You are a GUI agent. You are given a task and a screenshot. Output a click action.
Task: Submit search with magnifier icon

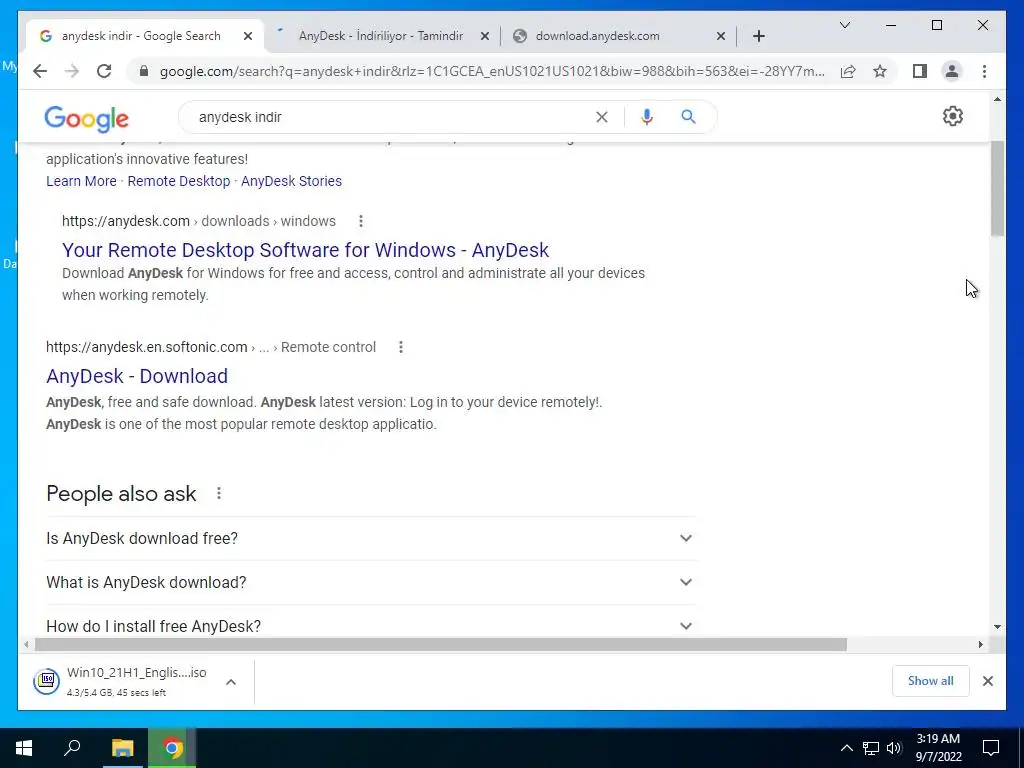688,117
